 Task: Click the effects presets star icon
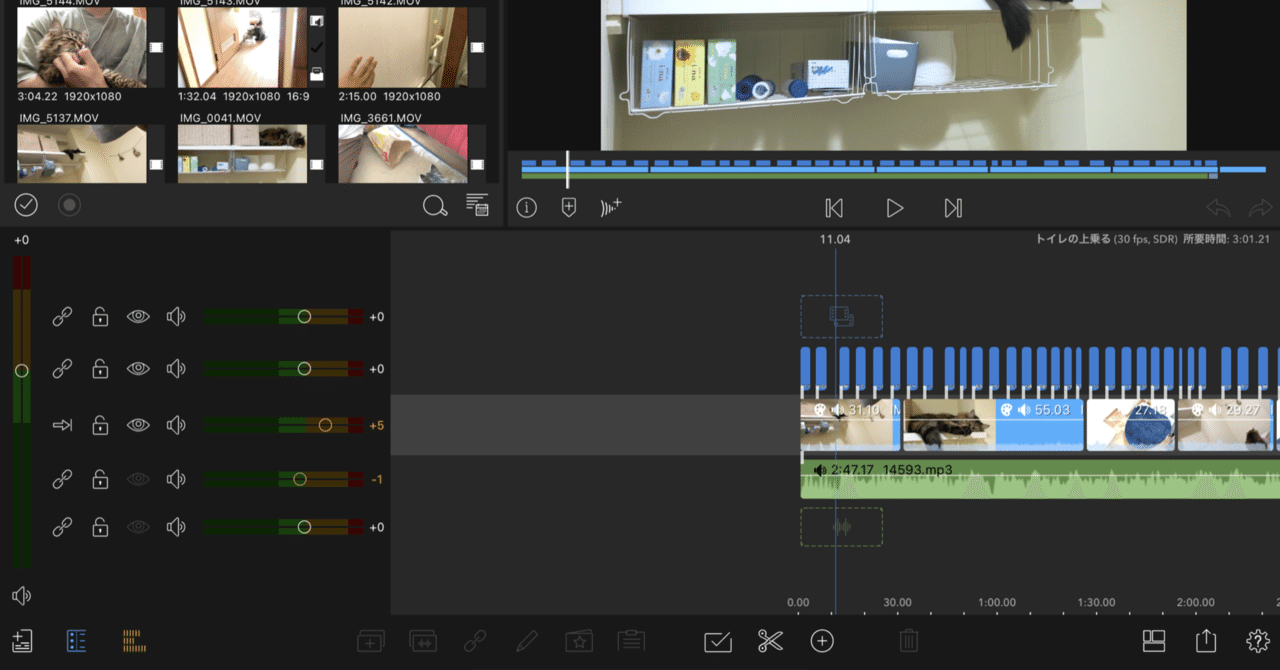coord(579,641)
